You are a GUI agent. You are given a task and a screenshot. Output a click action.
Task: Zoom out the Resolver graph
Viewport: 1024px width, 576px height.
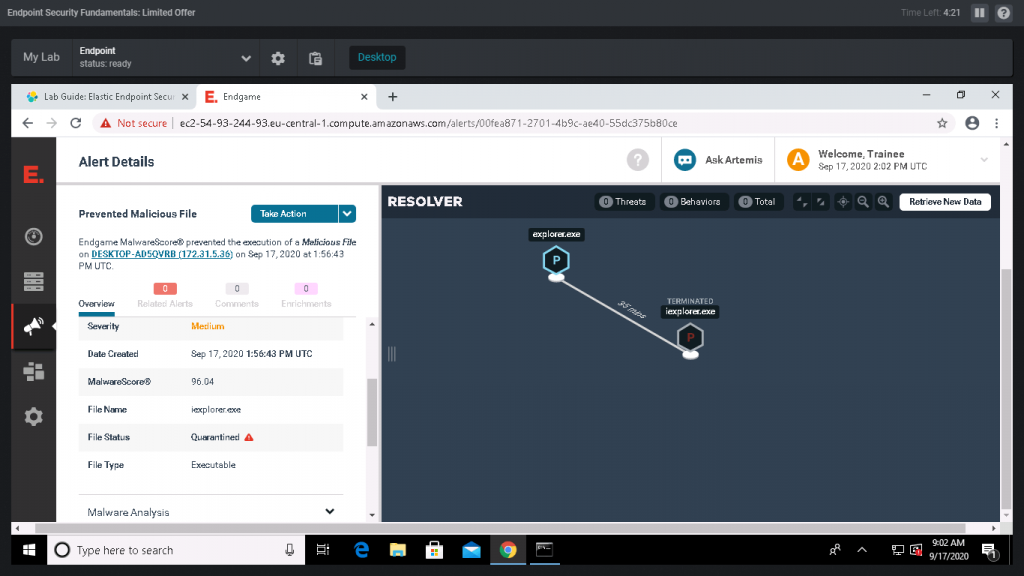(863, 202)
